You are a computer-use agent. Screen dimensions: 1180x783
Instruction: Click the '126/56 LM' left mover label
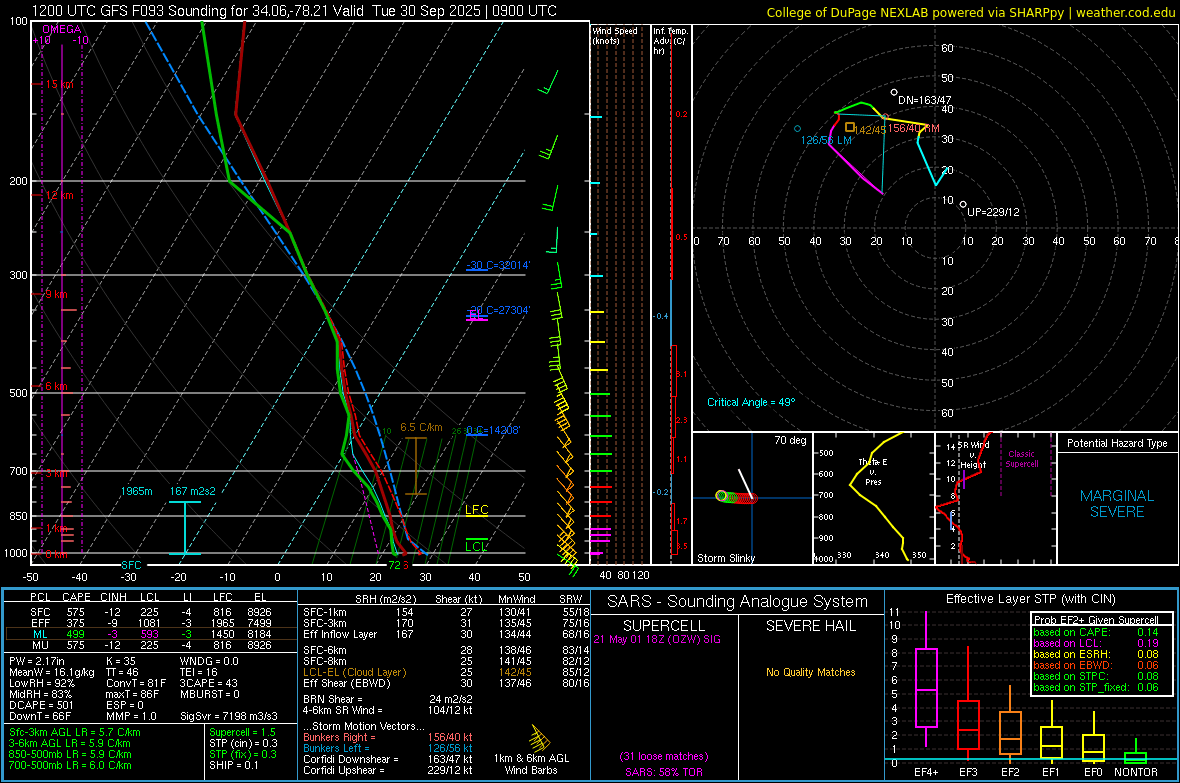pyautogui.click(x=826, y=140)
